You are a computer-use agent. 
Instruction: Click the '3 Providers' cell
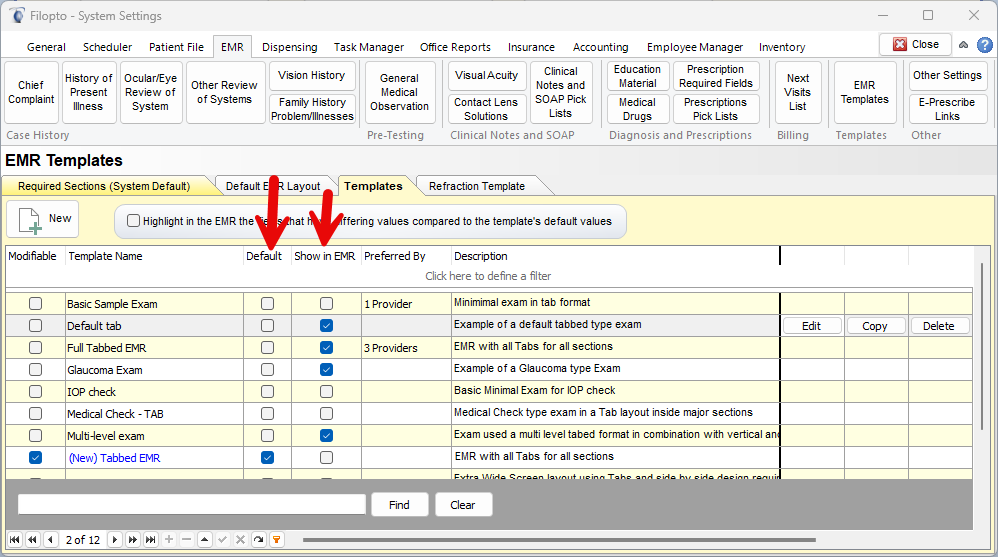pos(406,348)
